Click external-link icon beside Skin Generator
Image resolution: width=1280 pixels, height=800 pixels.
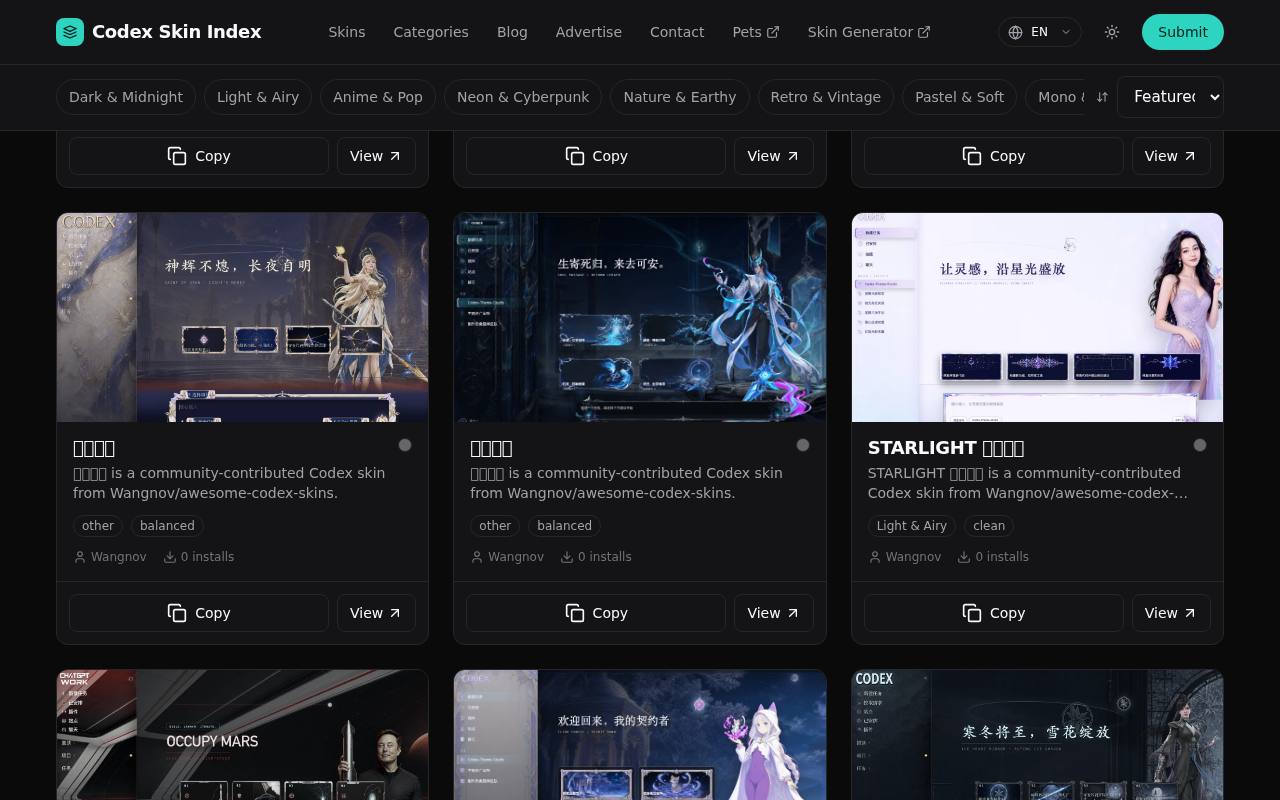click(924, 32)
